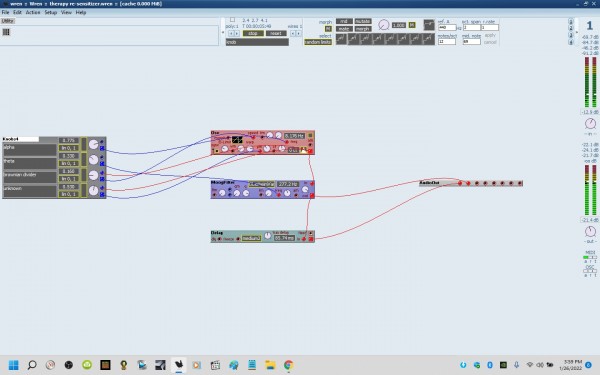
Task: Open the filter type selector on MoogFilter module
Action: [x=261, y=184]
